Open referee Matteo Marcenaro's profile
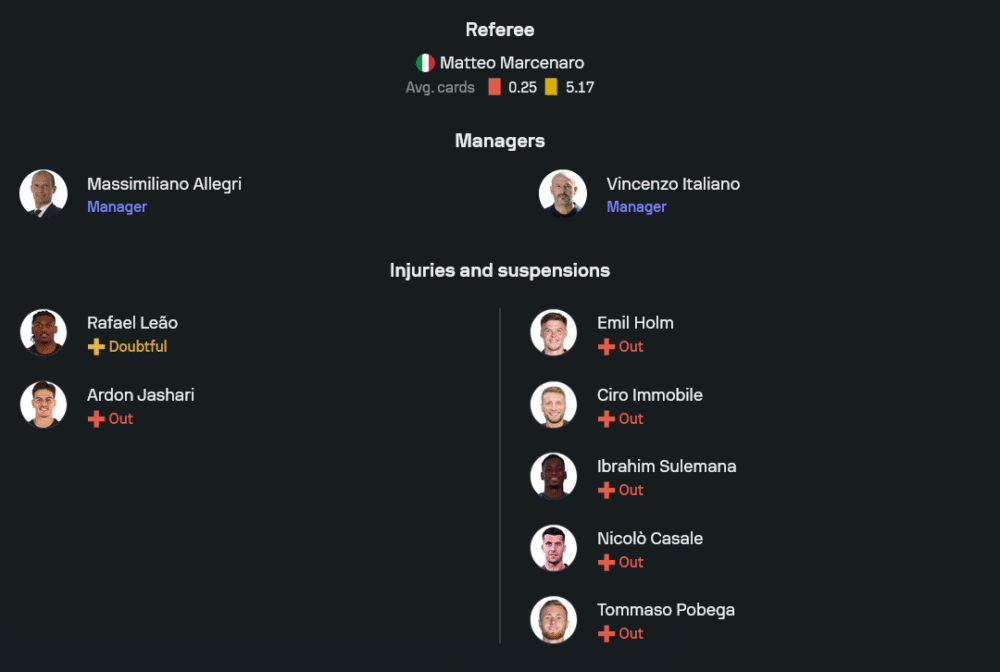 [512, 63]
